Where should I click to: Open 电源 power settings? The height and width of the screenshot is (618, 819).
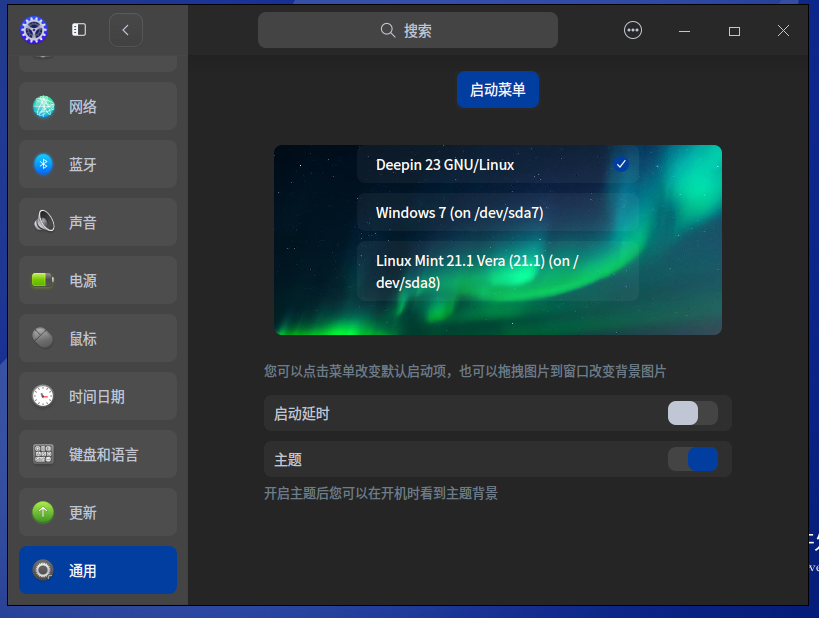click(x=97, y=280)
